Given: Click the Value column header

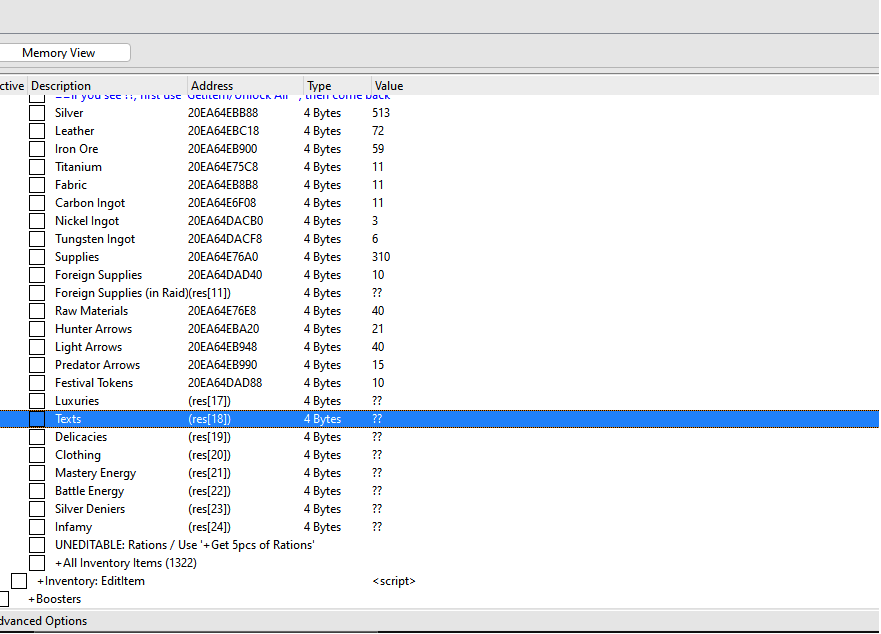Looking at the screenshot, I should tap(389, 85).
